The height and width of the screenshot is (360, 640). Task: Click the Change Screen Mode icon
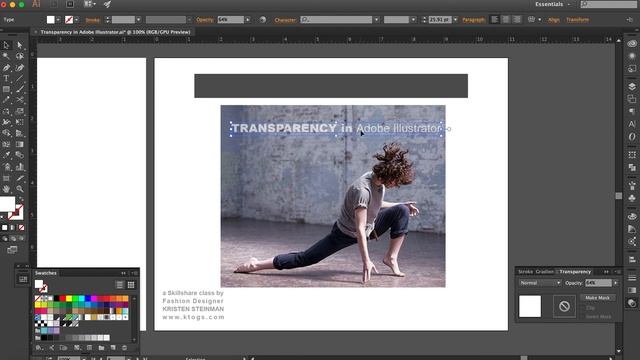(12, 249)
